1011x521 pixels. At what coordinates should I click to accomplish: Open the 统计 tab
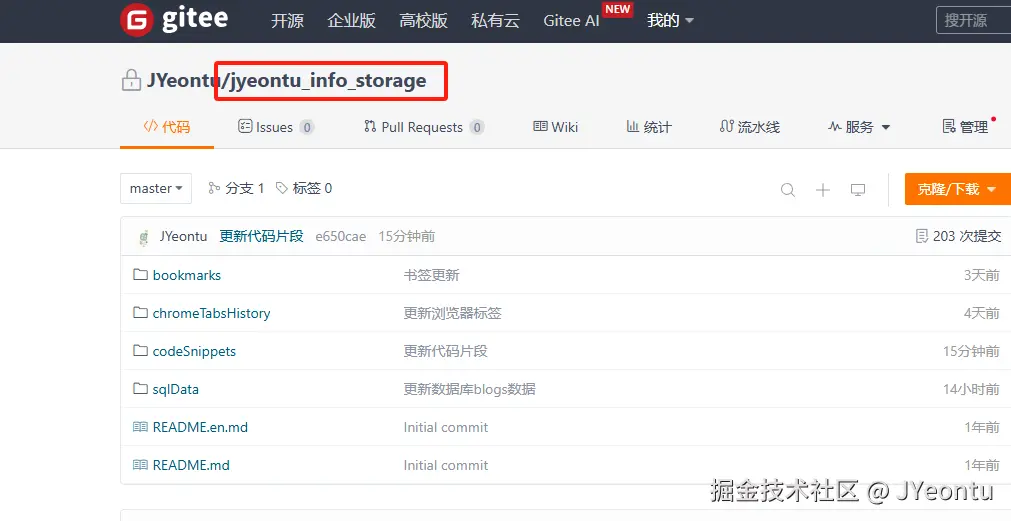click(x=649, y=127)
